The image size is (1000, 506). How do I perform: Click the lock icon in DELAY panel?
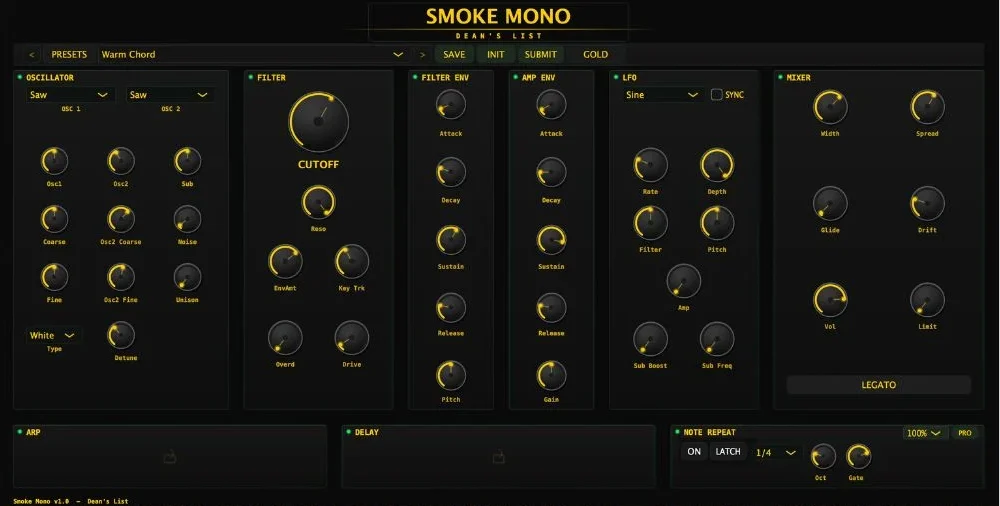pos(499,457)
